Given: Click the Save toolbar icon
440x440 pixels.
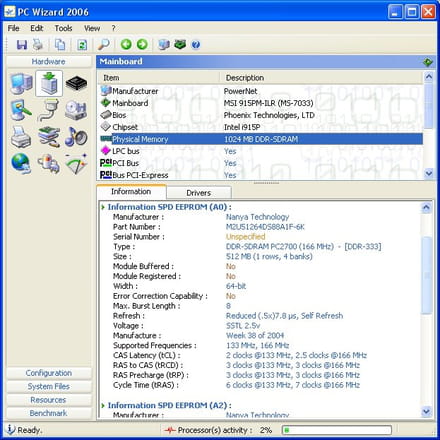Looking at the screenshot, I should coord(22,44).
